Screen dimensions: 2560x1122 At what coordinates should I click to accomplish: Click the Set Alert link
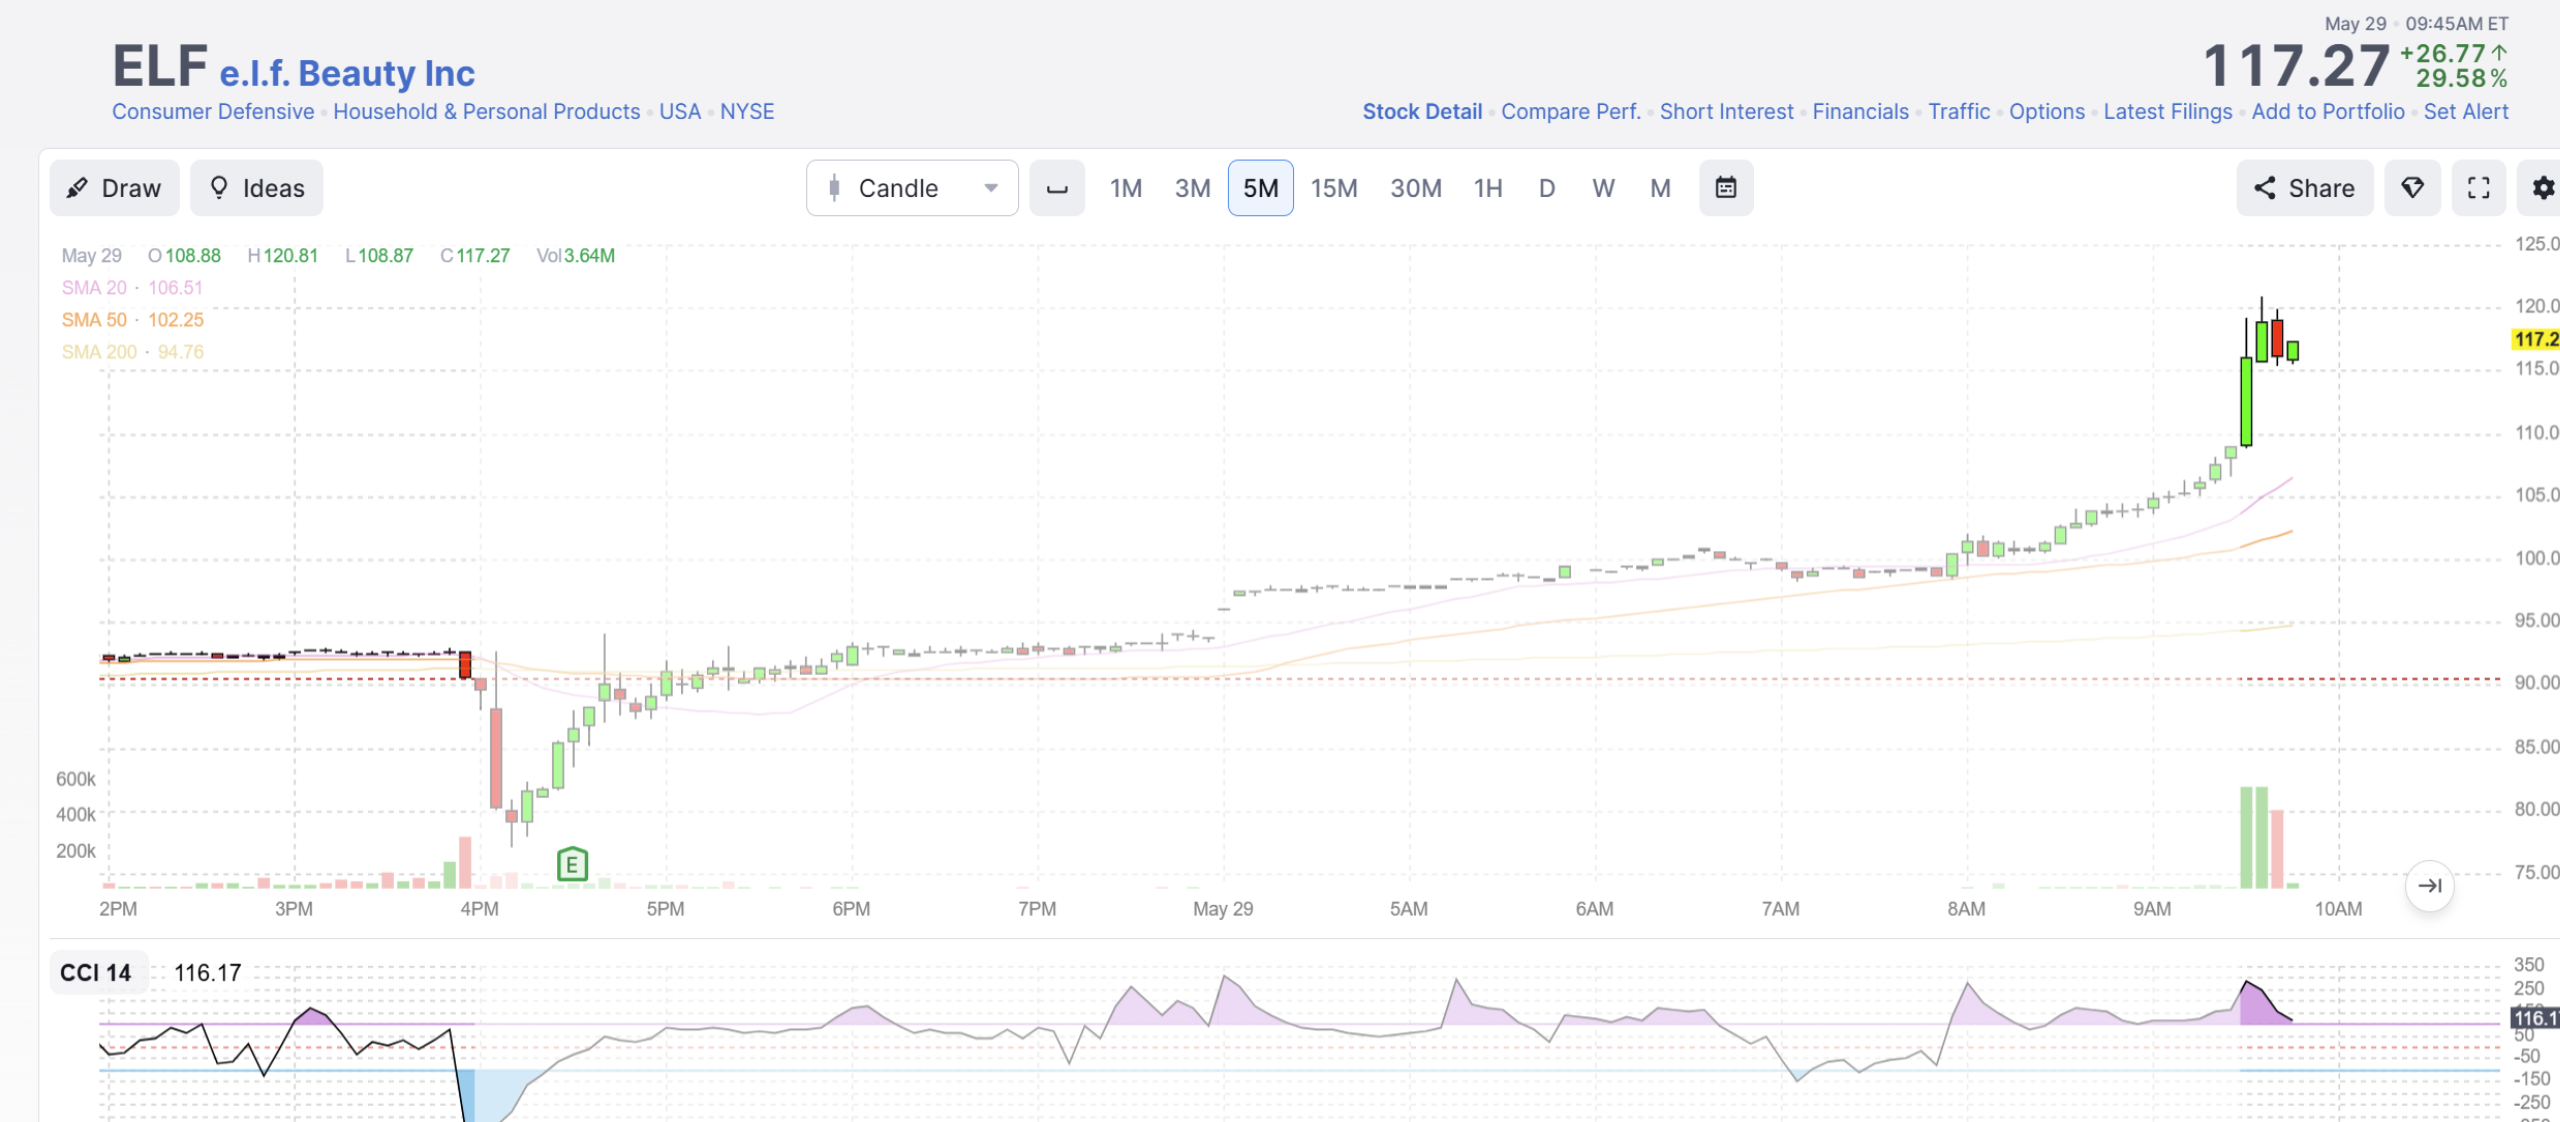click(x=2466, y=112)
